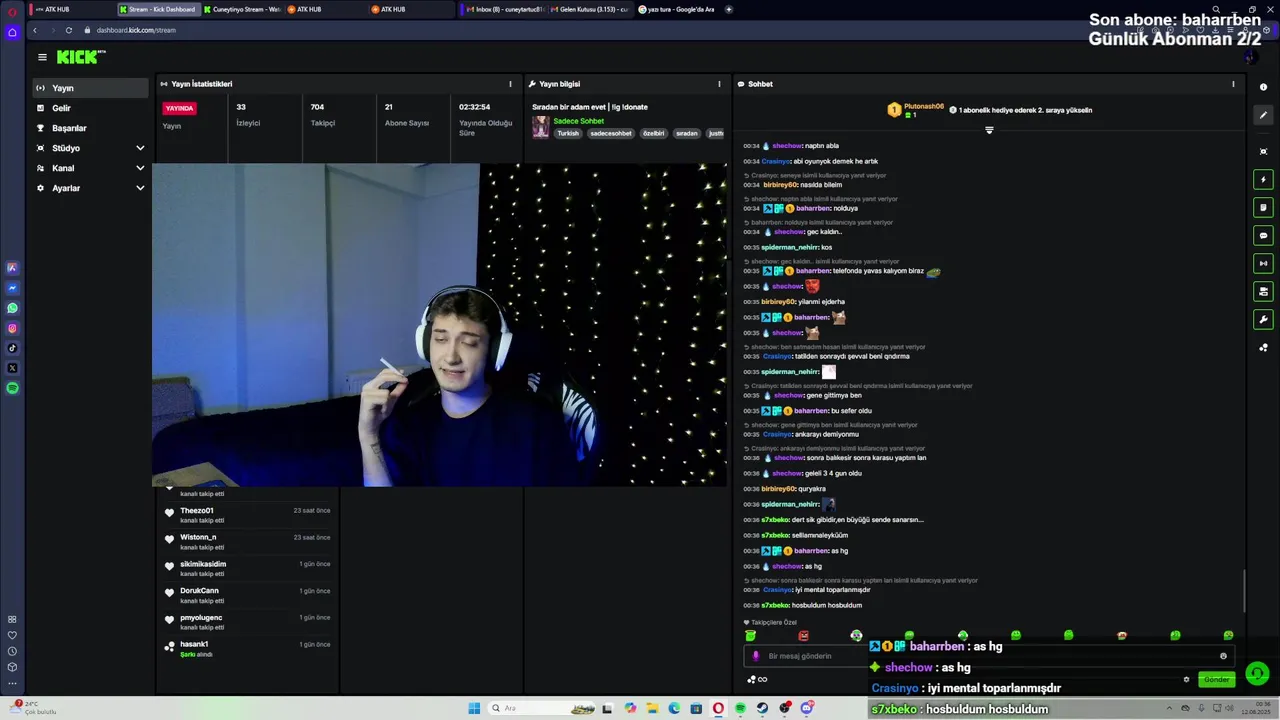
Task: Click the lightning bolt quick action icon
Action: pyautogui.click(x=1263, y=180)
